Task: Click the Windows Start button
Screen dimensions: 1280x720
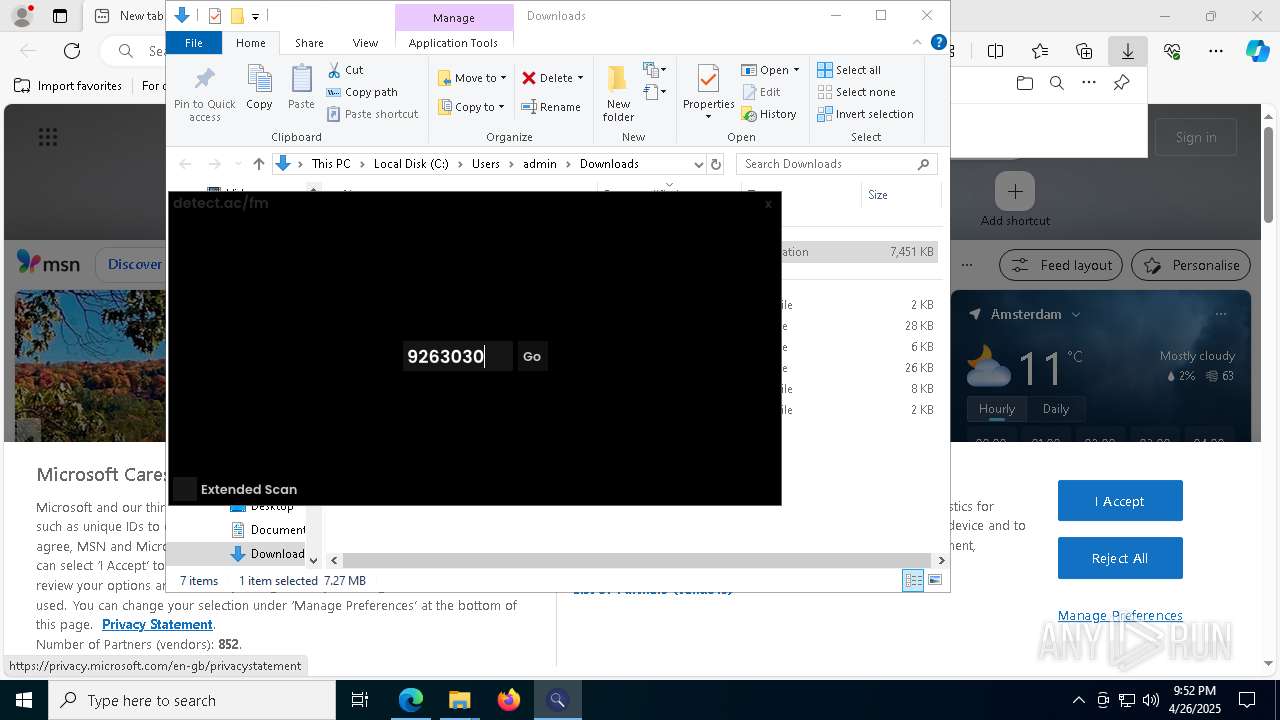Action: (x=23, y=700)
